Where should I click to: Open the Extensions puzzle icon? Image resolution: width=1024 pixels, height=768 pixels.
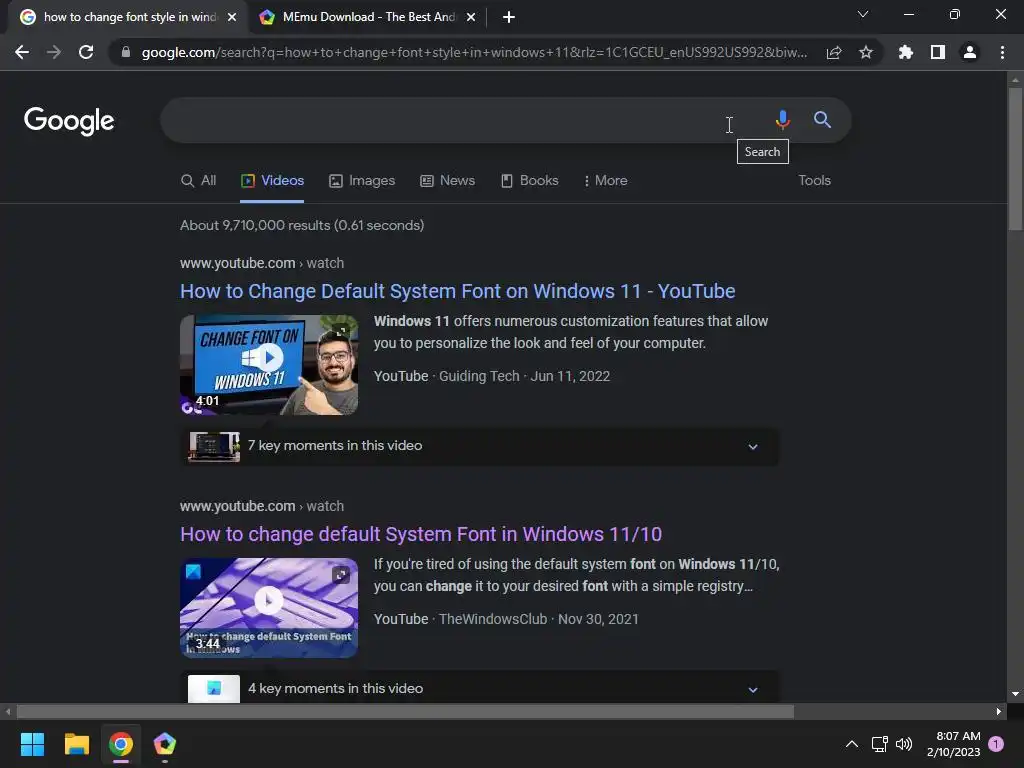coord(905,52)
